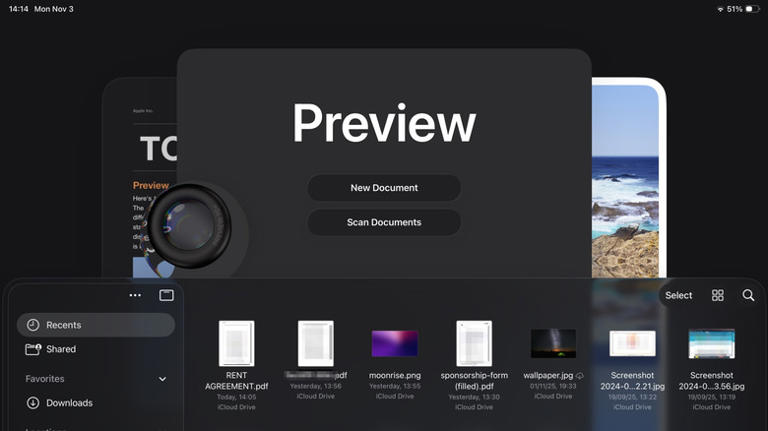Viewport: 768px width, 431px height.
Task: Open the search magnifier icon
Action: 748,295
